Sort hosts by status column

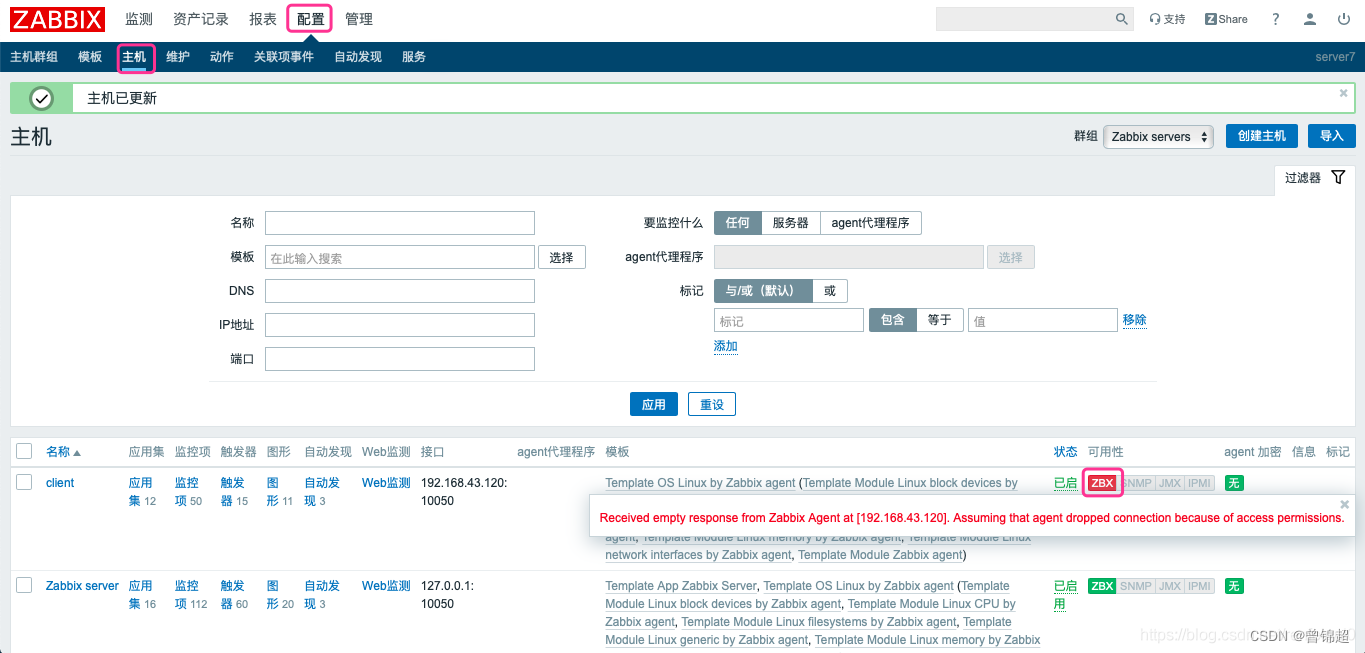(x=1065, y=452)
